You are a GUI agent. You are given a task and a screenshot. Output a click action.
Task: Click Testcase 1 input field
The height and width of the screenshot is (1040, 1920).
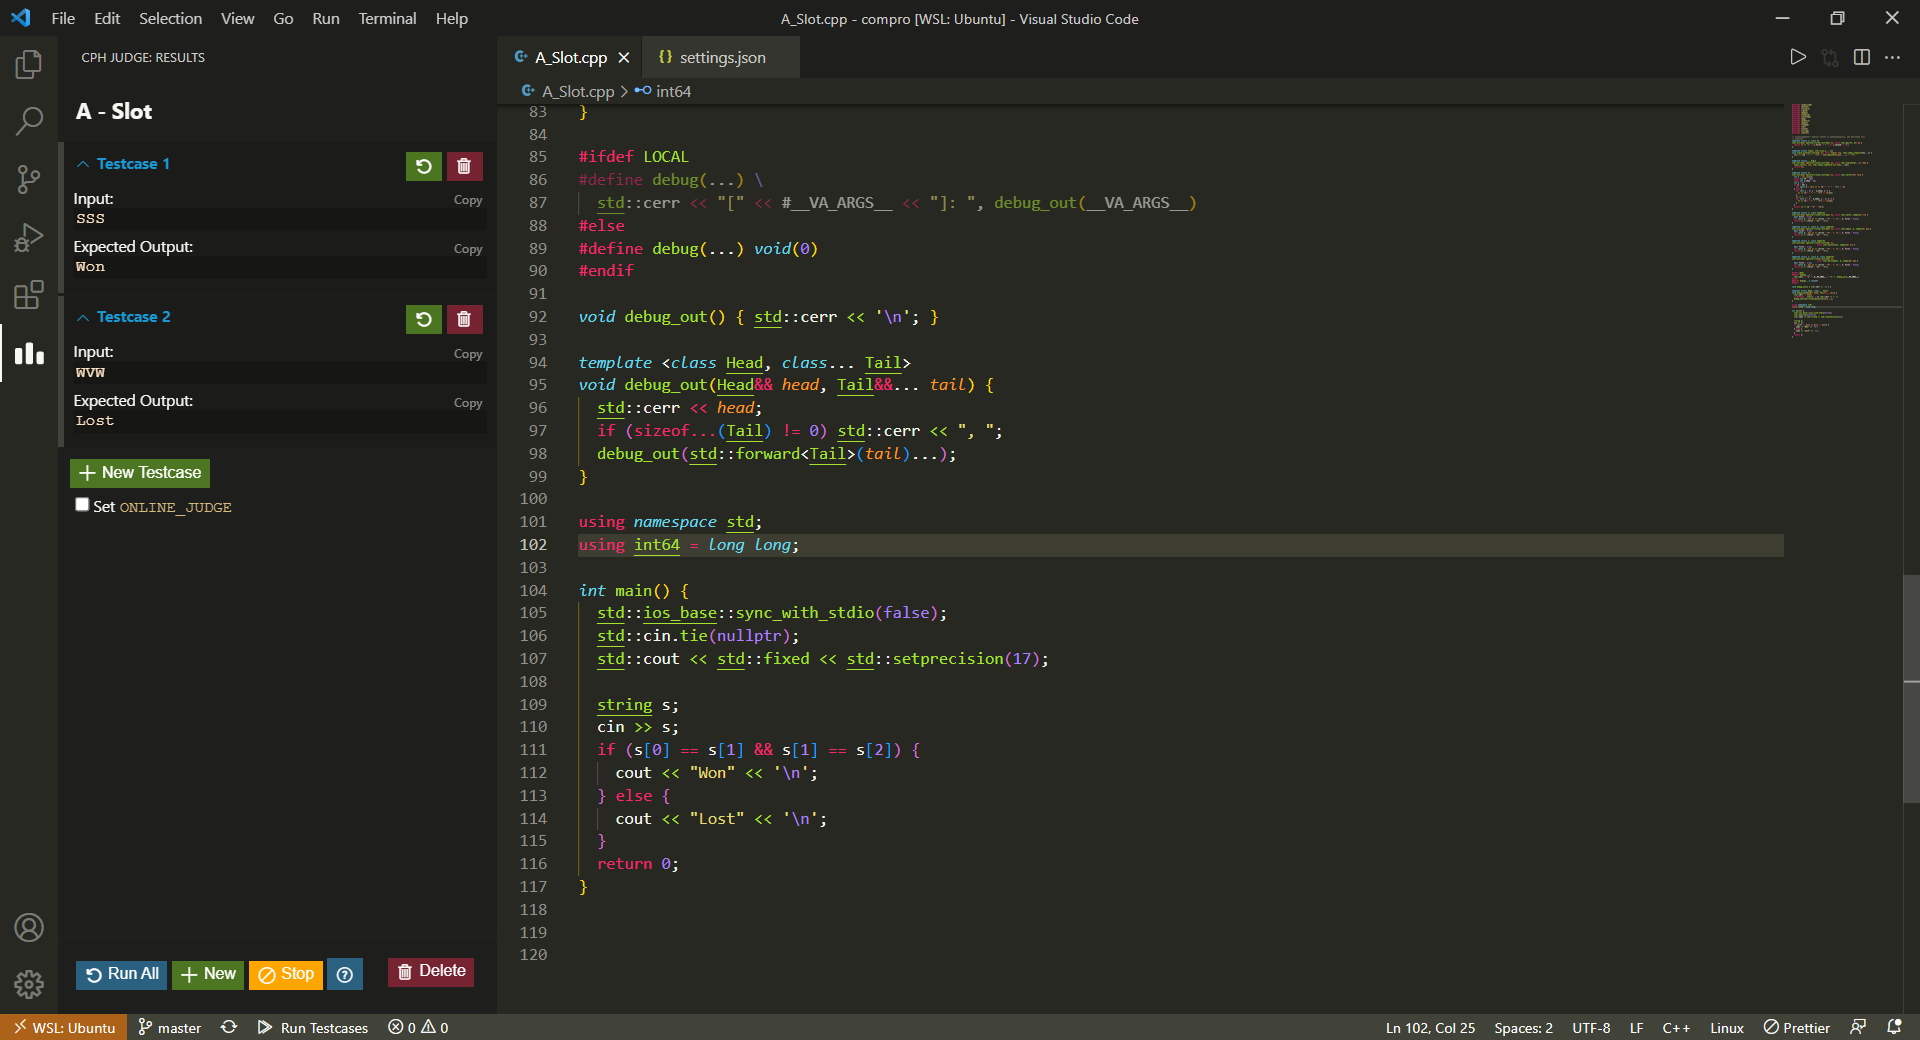pyautogui.click(x=278, y=219)
